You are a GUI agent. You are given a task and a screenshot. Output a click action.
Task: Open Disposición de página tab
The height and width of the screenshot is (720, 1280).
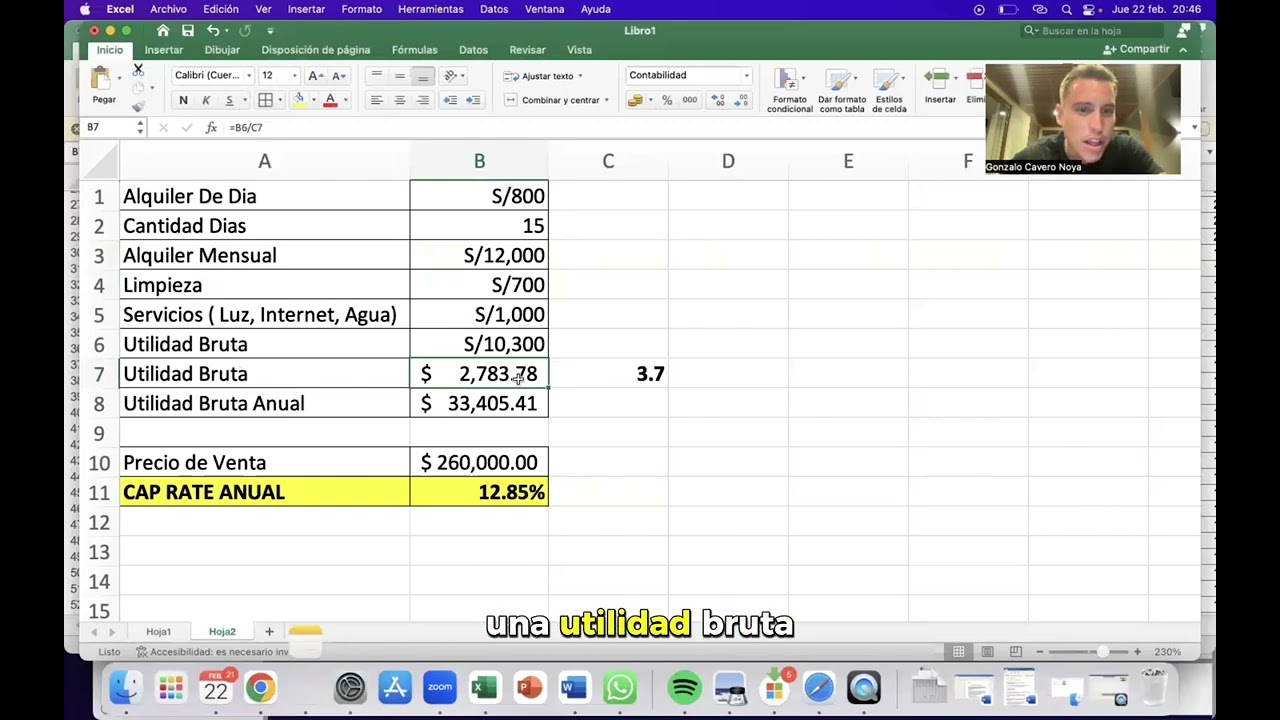coord(315,50)
